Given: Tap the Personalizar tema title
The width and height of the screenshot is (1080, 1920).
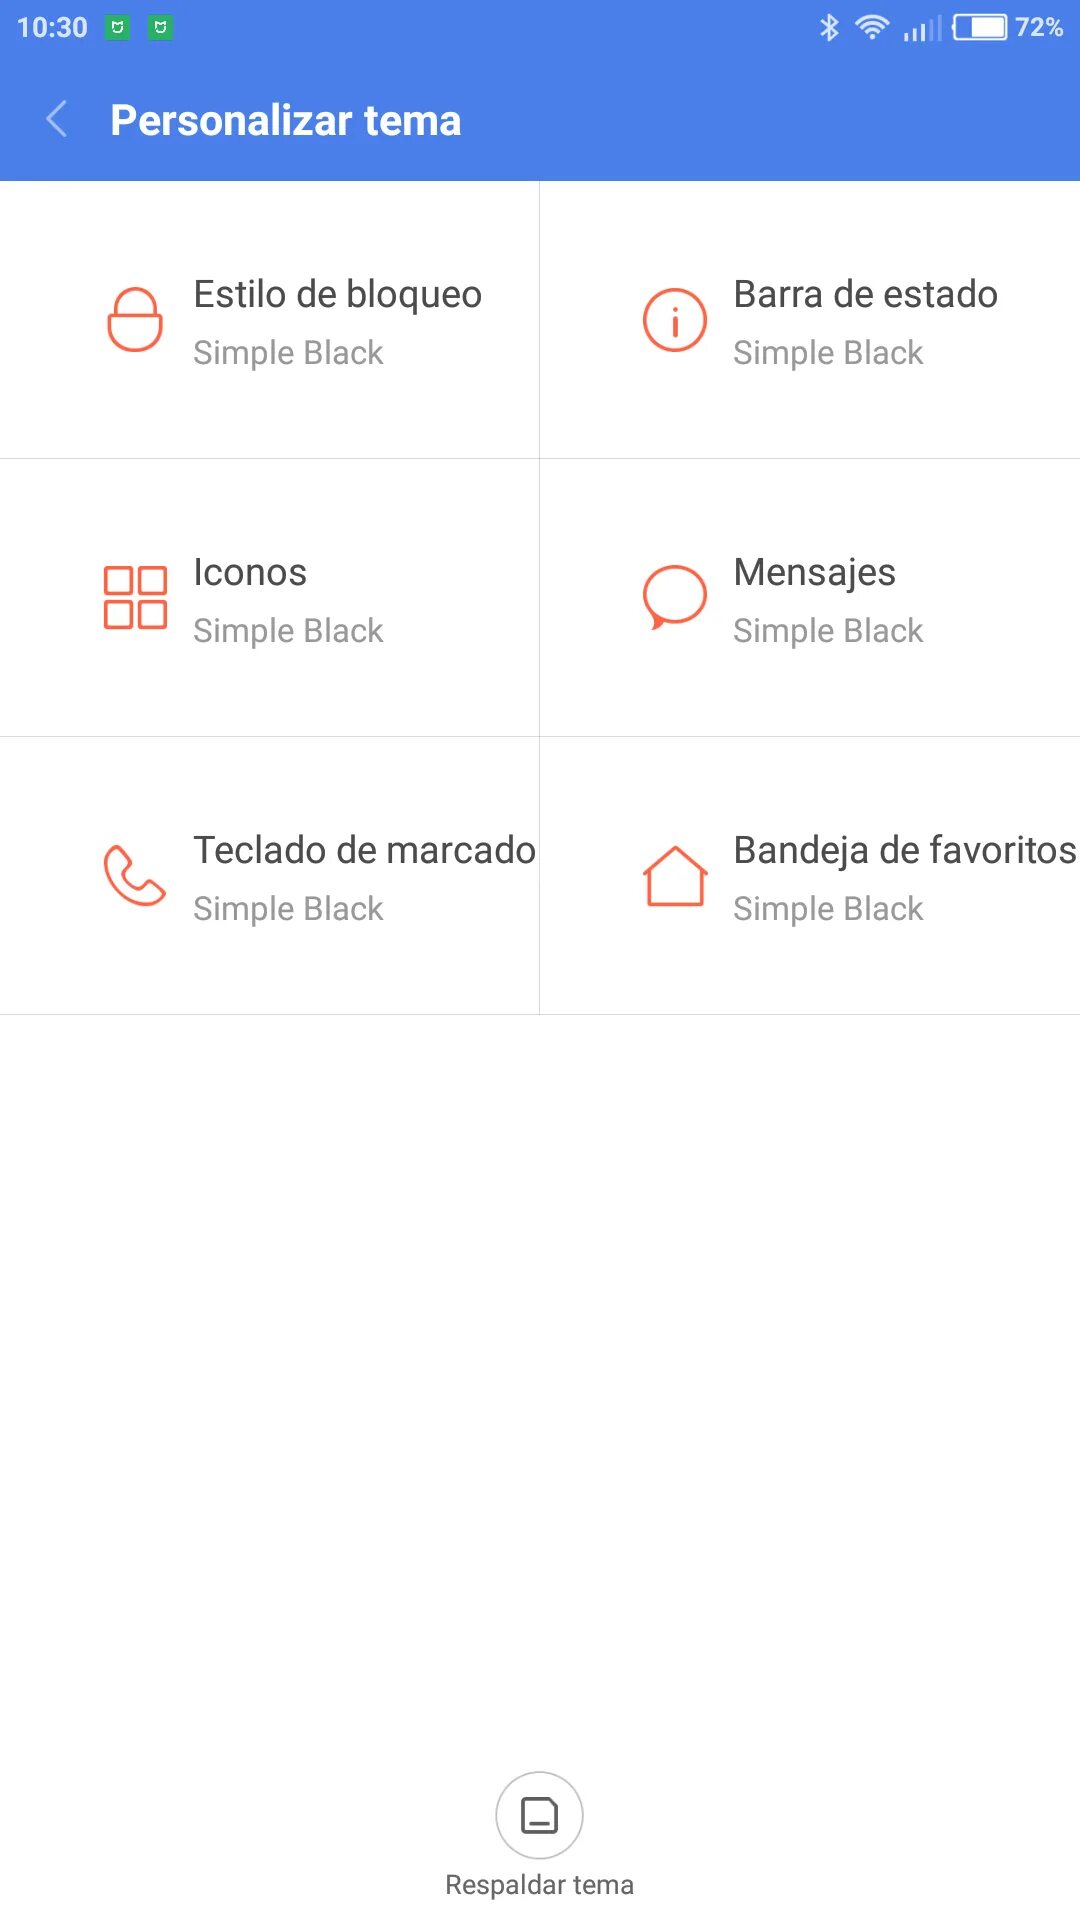Looking at the screenshot, I should [285, 121].
